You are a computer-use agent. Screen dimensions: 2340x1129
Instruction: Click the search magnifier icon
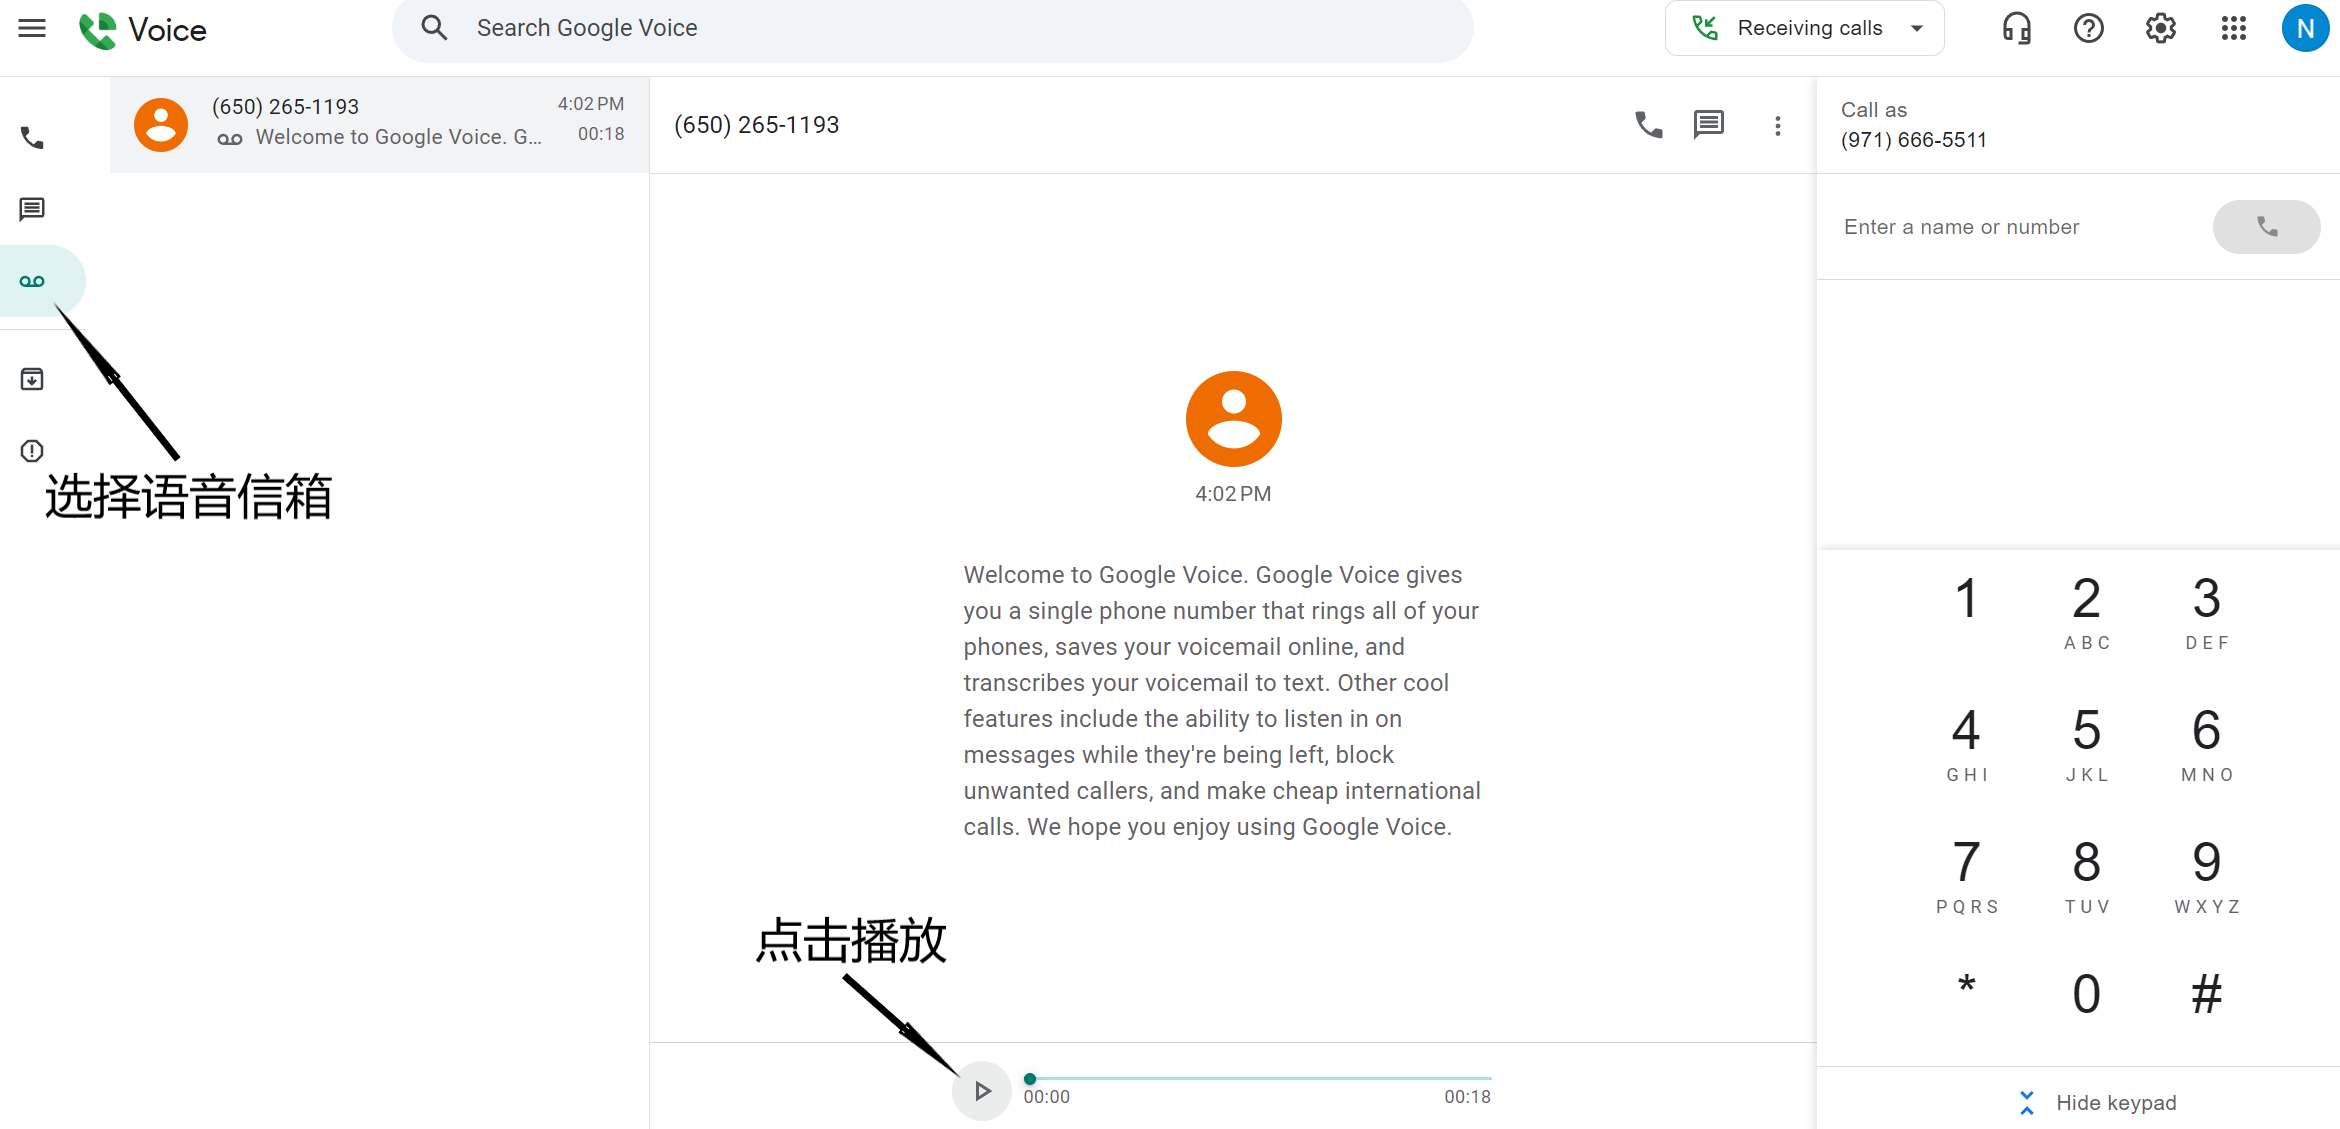point(434,28)
